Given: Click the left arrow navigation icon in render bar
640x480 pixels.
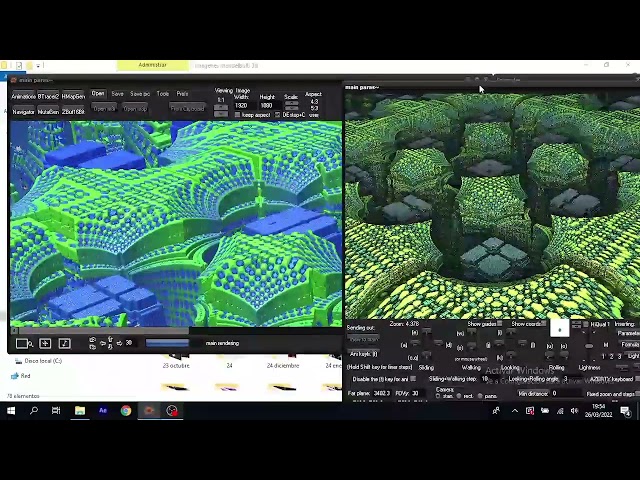Looking at the screenshot, I should click(103, 344).
